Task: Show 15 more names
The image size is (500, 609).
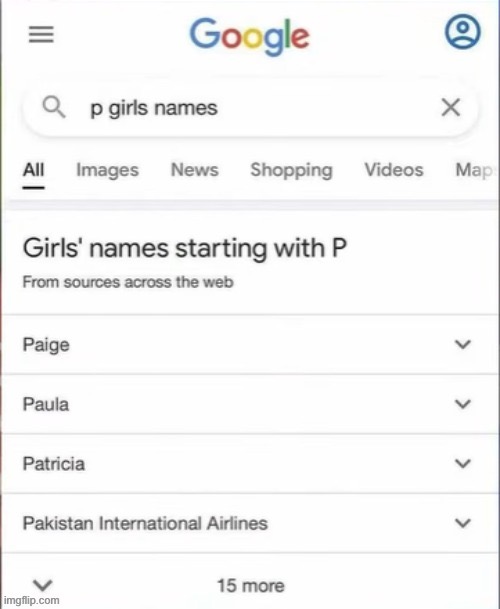Action: click(251, 586)
